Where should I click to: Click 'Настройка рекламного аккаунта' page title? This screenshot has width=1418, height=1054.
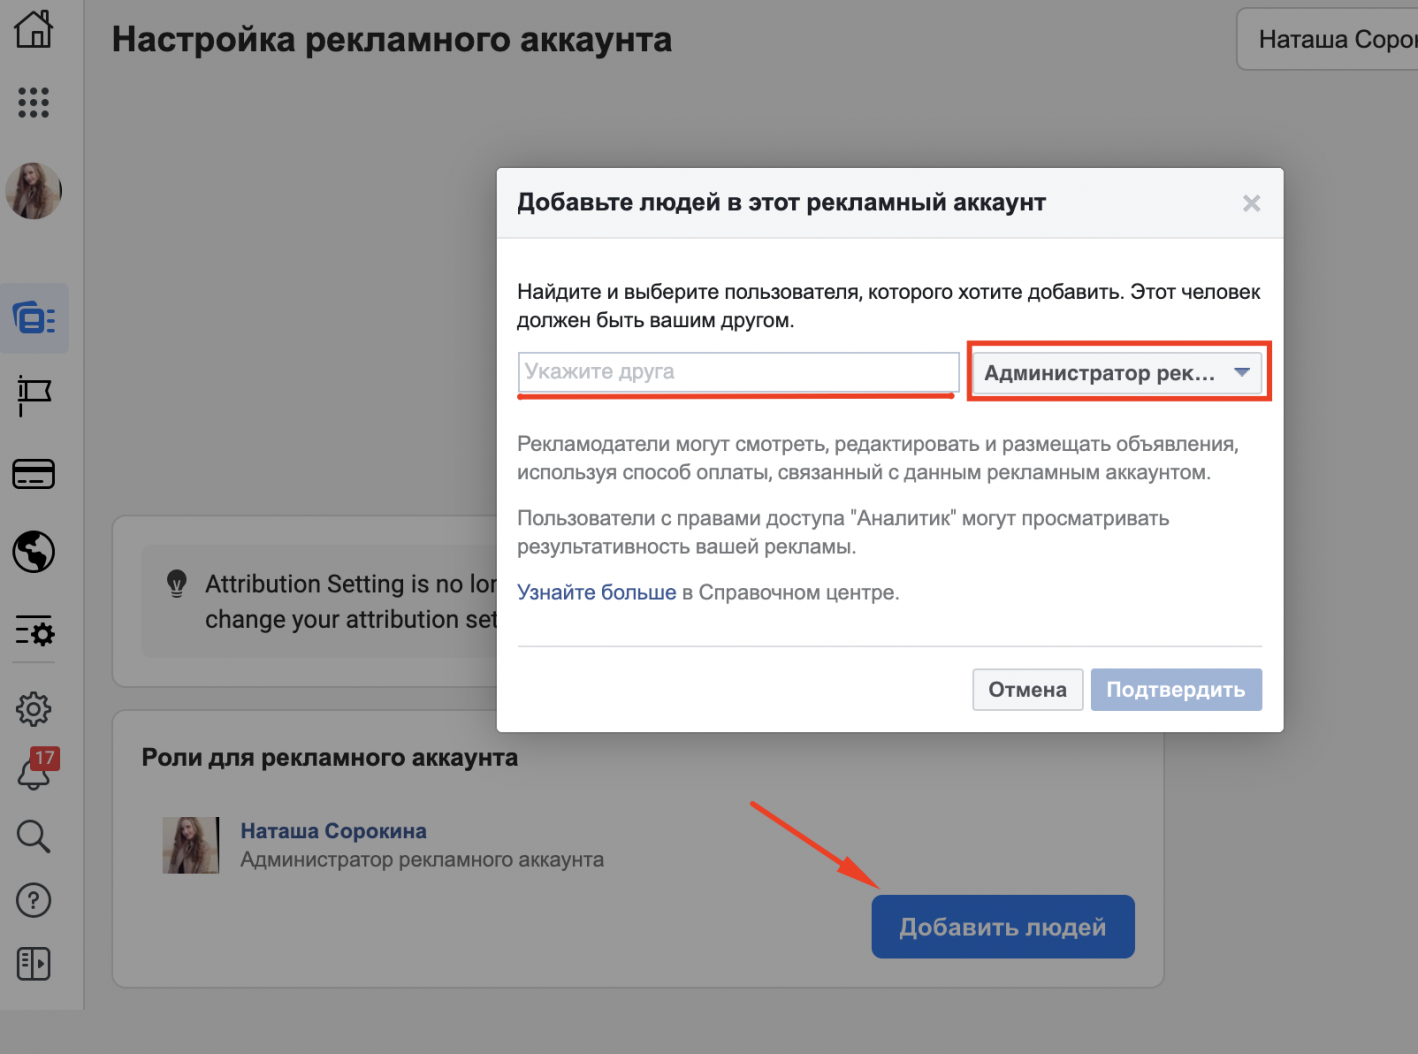[x=392, y=40]
